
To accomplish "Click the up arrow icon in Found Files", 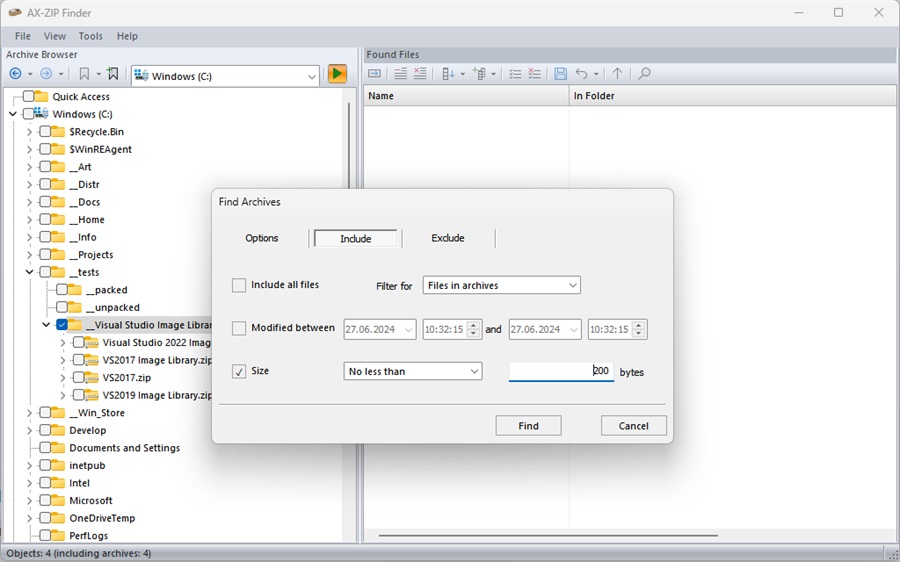I will [x=617, y=73].
